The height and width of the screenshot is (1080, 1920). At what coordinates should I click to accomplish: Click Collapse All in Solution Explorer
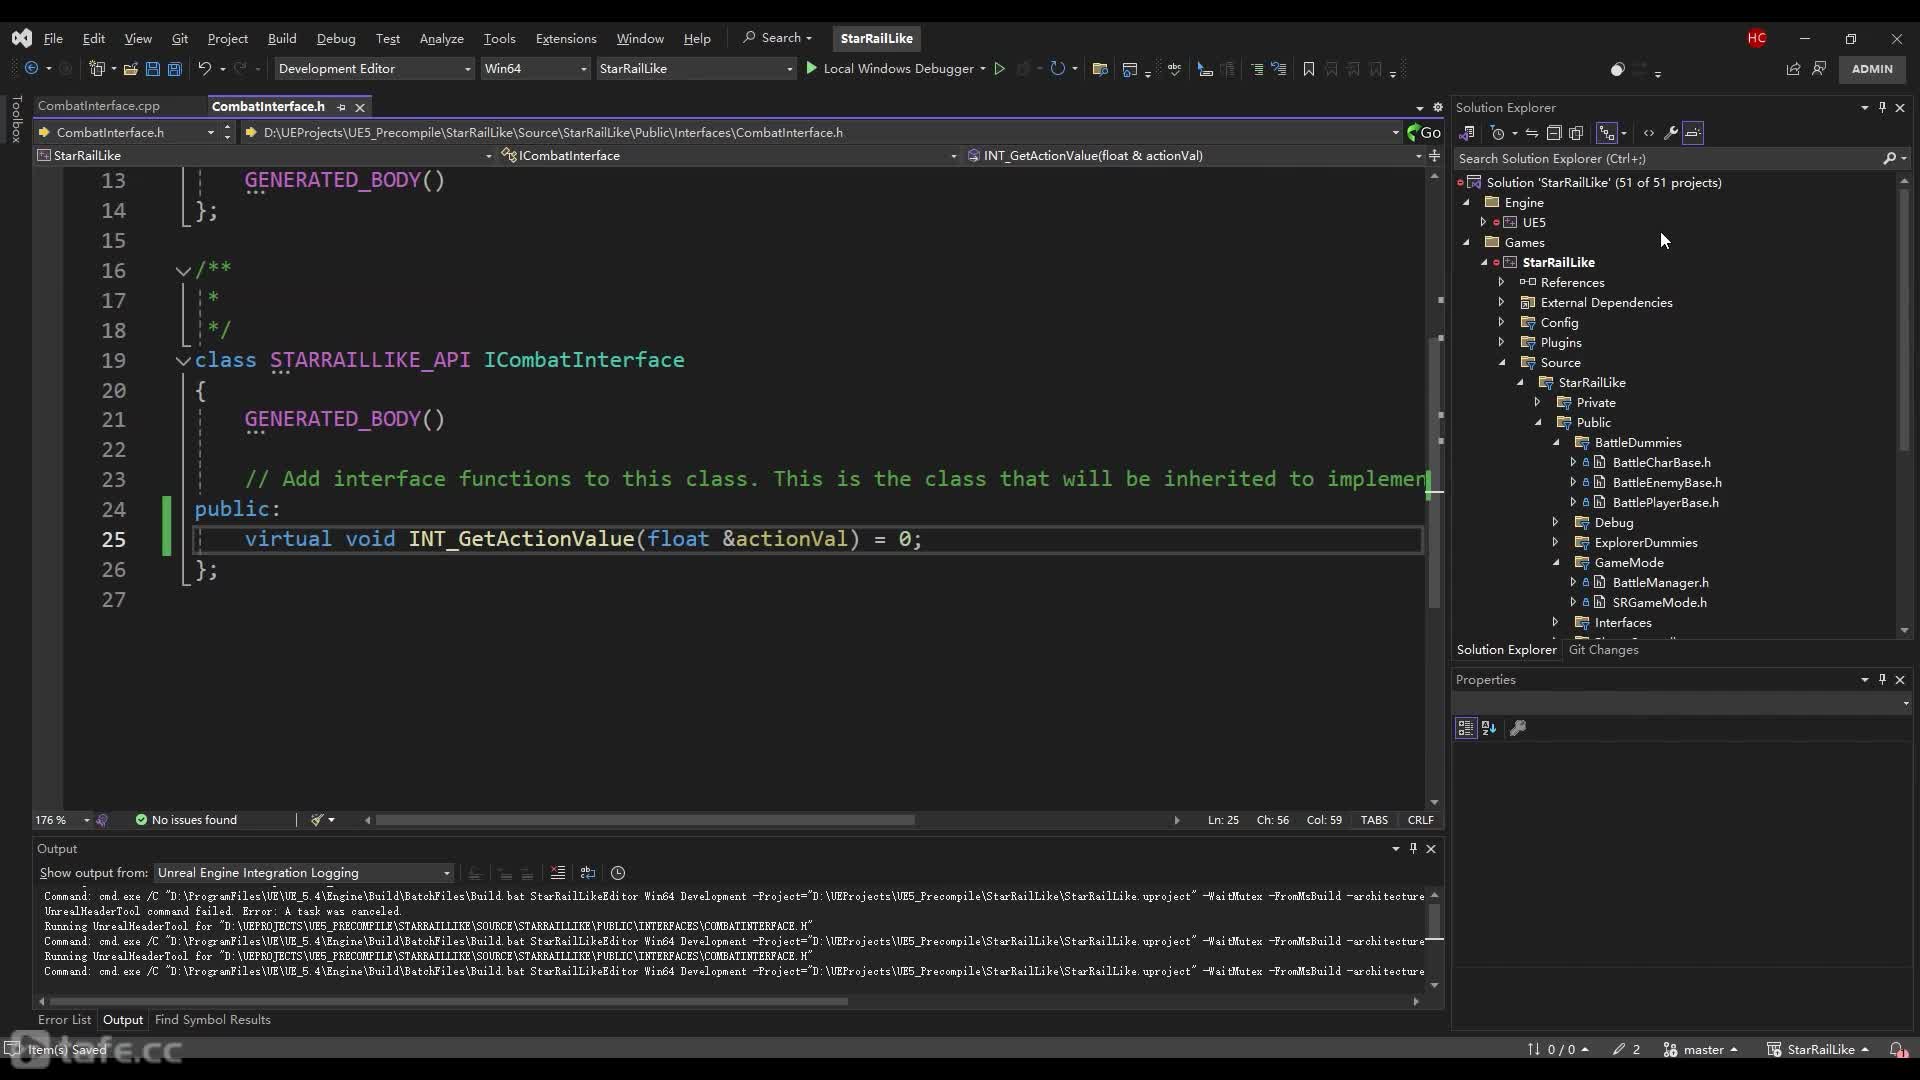click(1554, 133)
